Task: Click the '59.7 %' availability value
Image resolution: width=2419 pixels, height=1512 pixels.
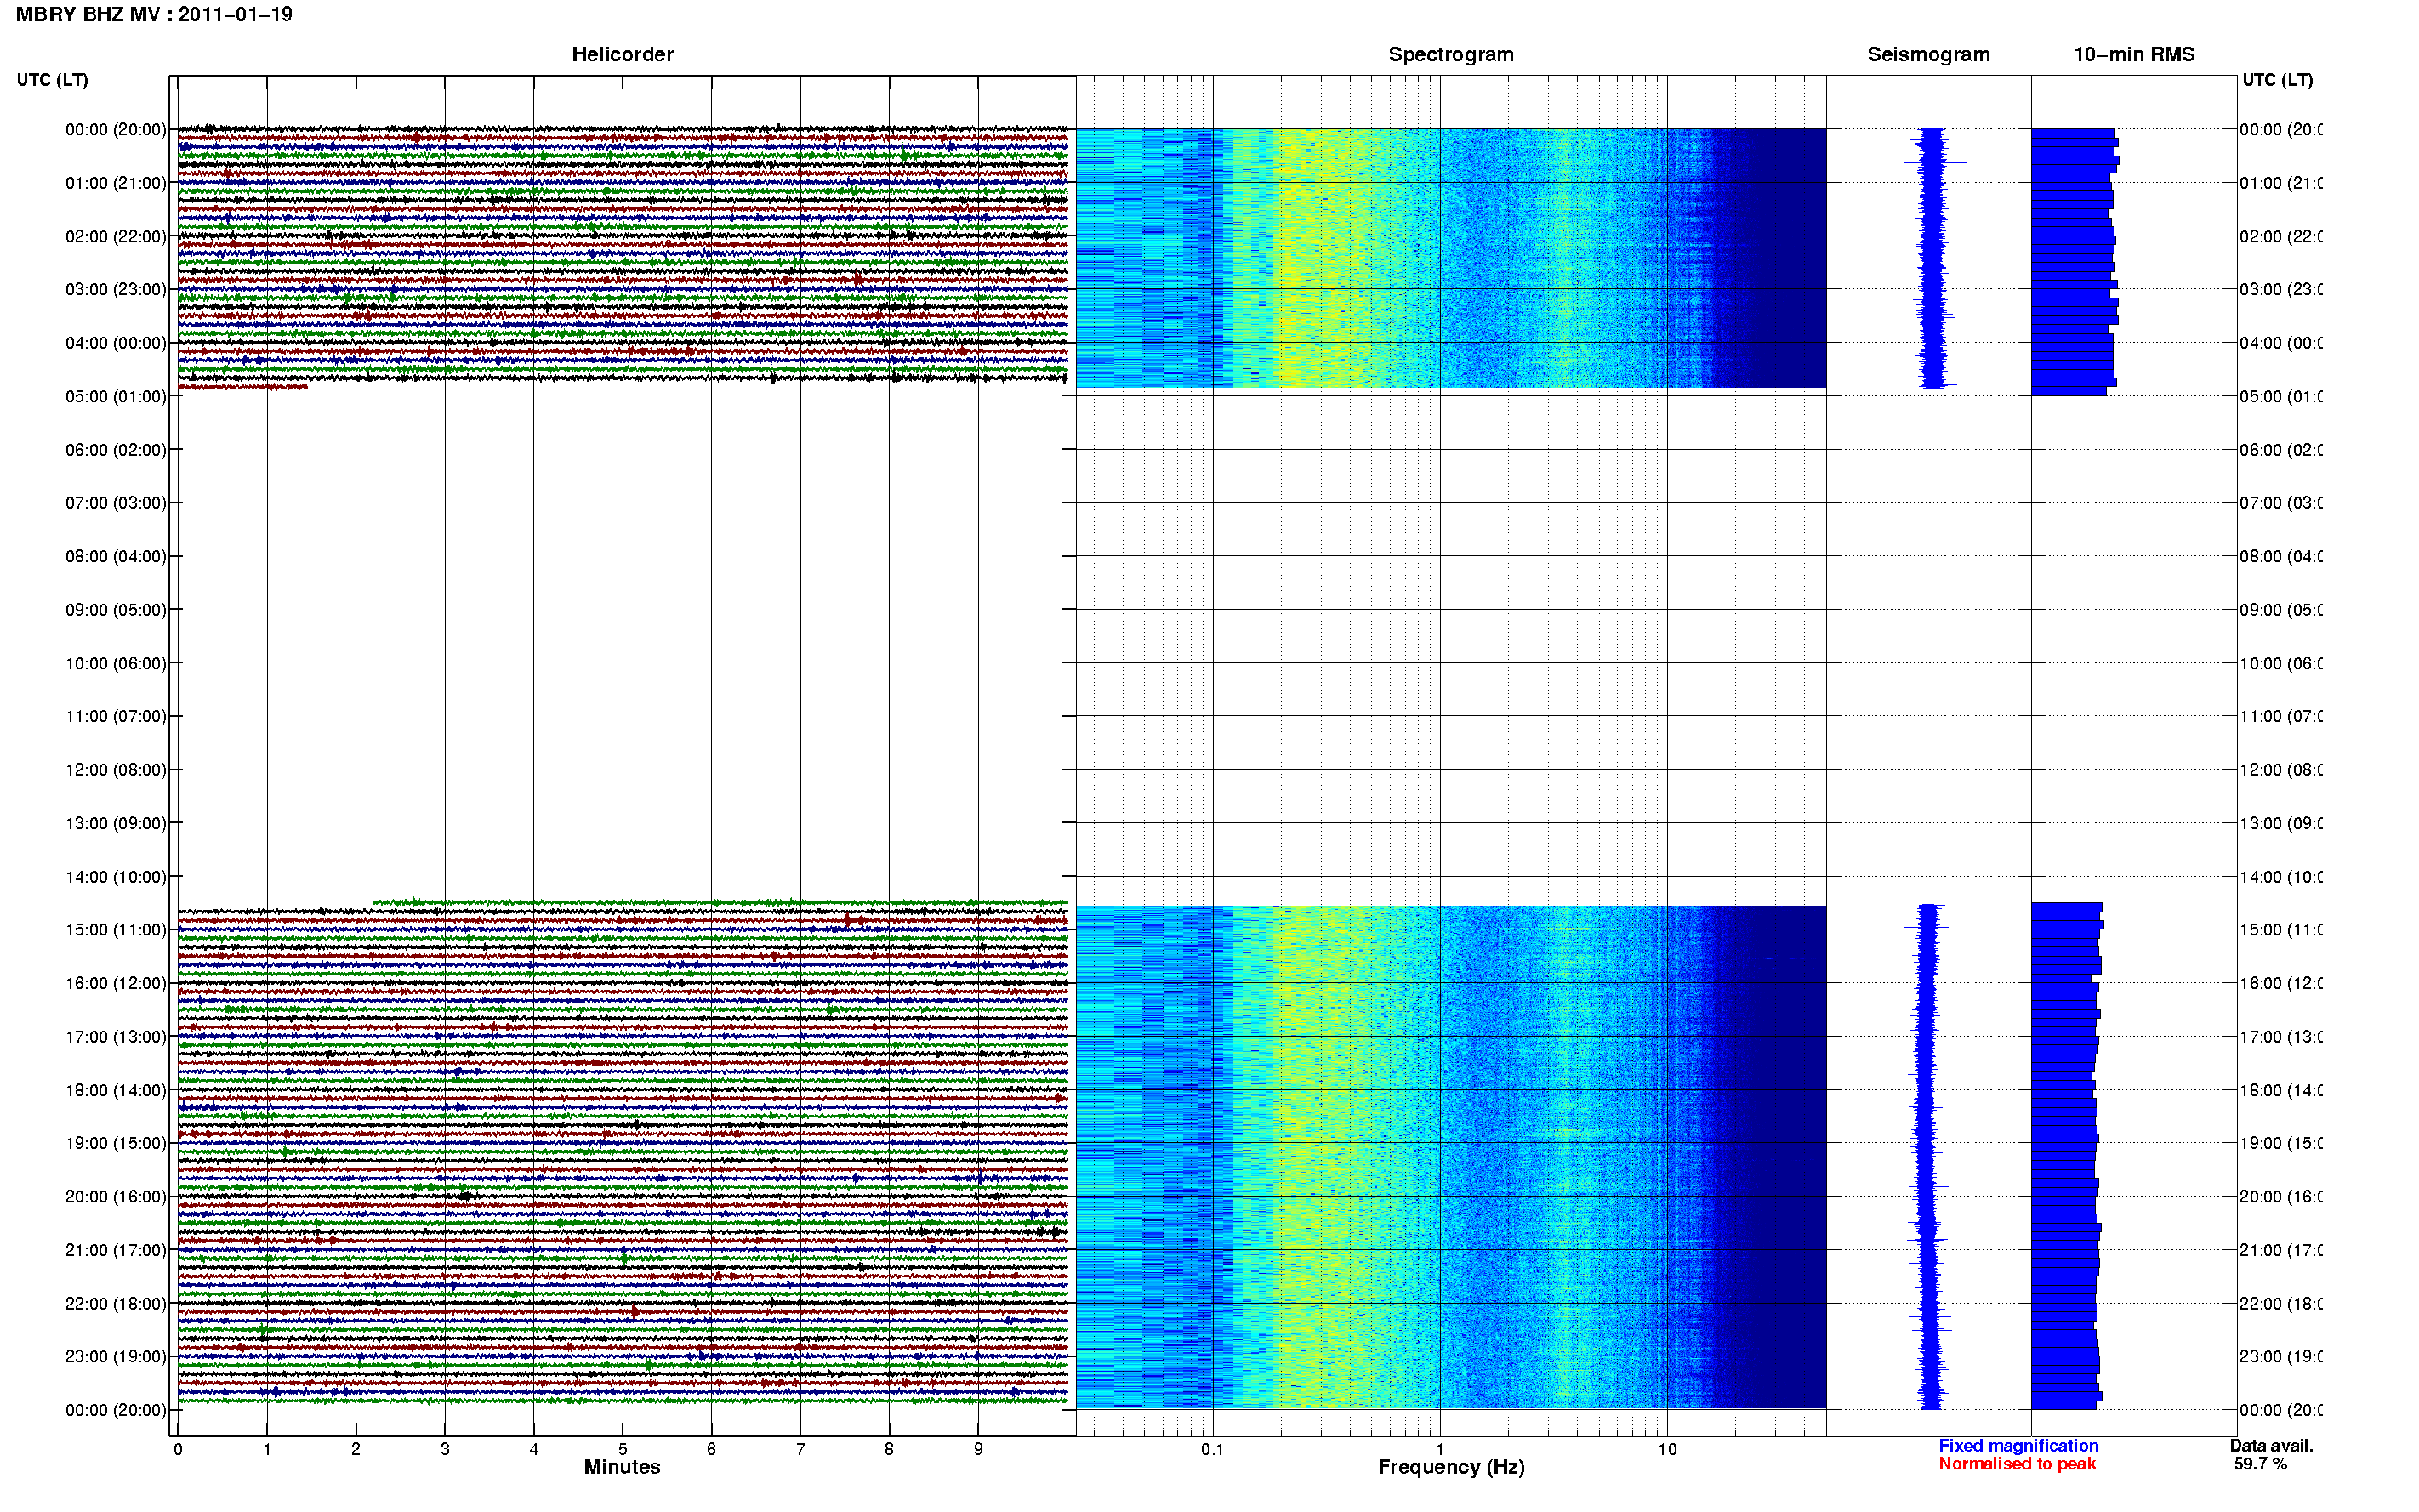Action: 2260,1464
